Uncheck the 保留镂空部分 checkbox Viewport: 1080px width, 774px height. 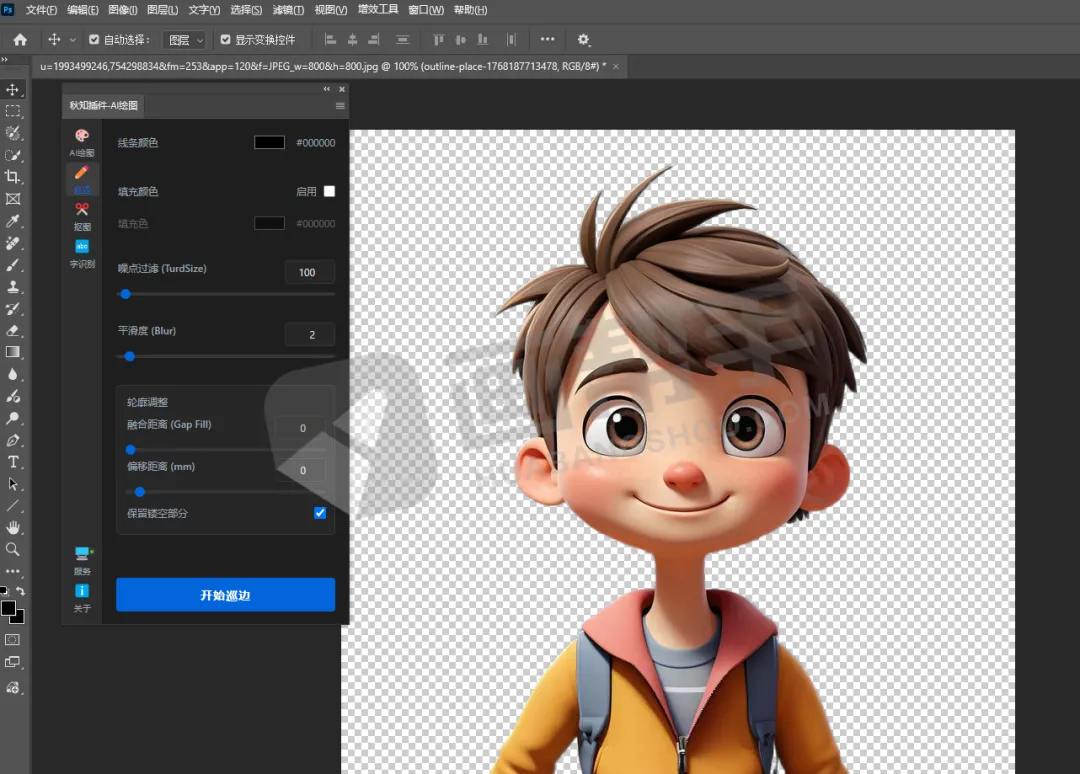[320, 513]
